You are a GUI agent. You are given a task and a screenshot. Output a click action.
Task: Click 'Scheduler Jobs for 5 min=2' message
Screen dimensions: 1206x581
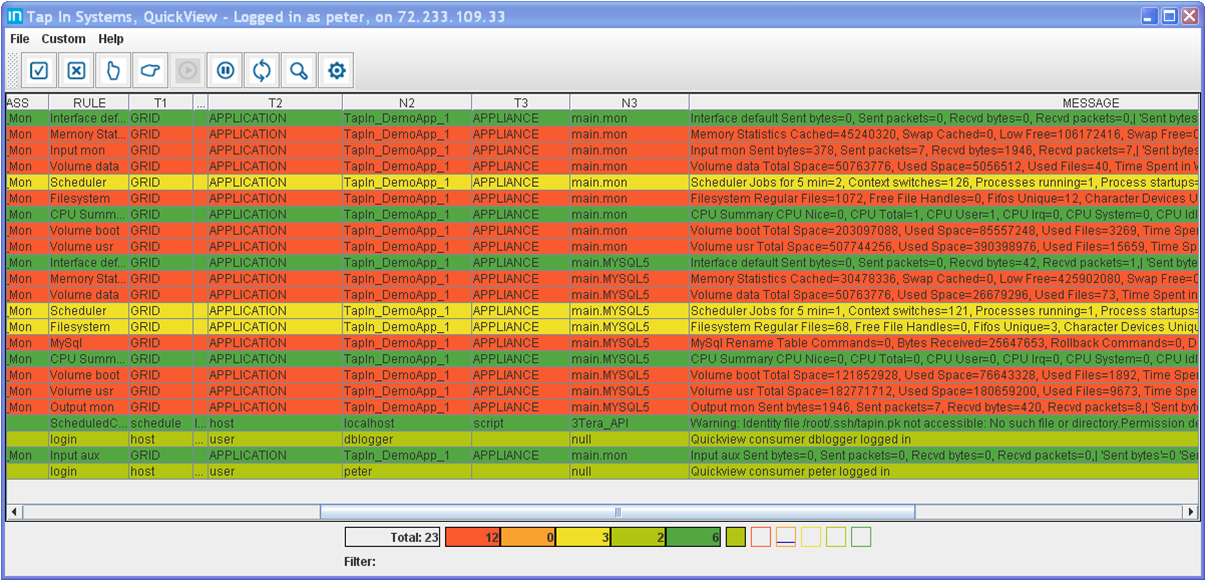click(x=943, y=182)
